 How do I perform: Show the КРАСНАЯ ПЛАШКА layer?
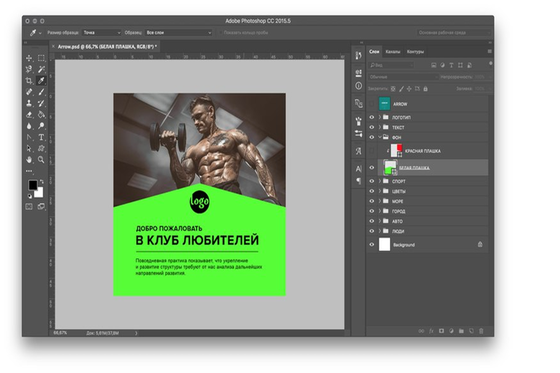pos(372,151)
